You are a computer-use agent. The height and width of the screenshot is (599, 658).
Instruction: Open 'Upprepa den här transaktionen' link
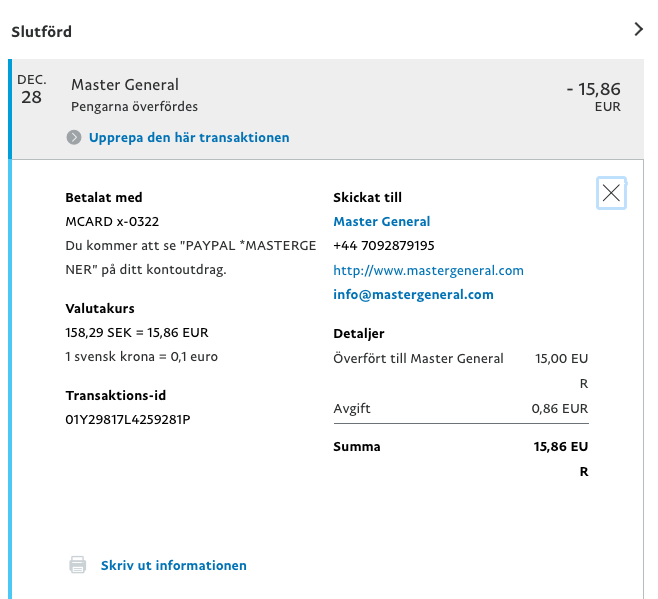pos(189,137)
